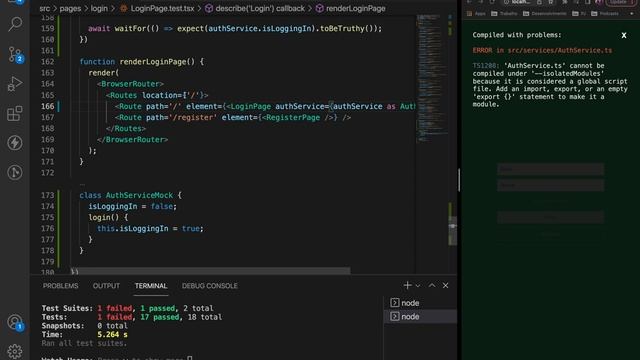Viewport: 640px width, 360px height.
Task: Open the Apps bookmark in the browser
Action: 476,13
